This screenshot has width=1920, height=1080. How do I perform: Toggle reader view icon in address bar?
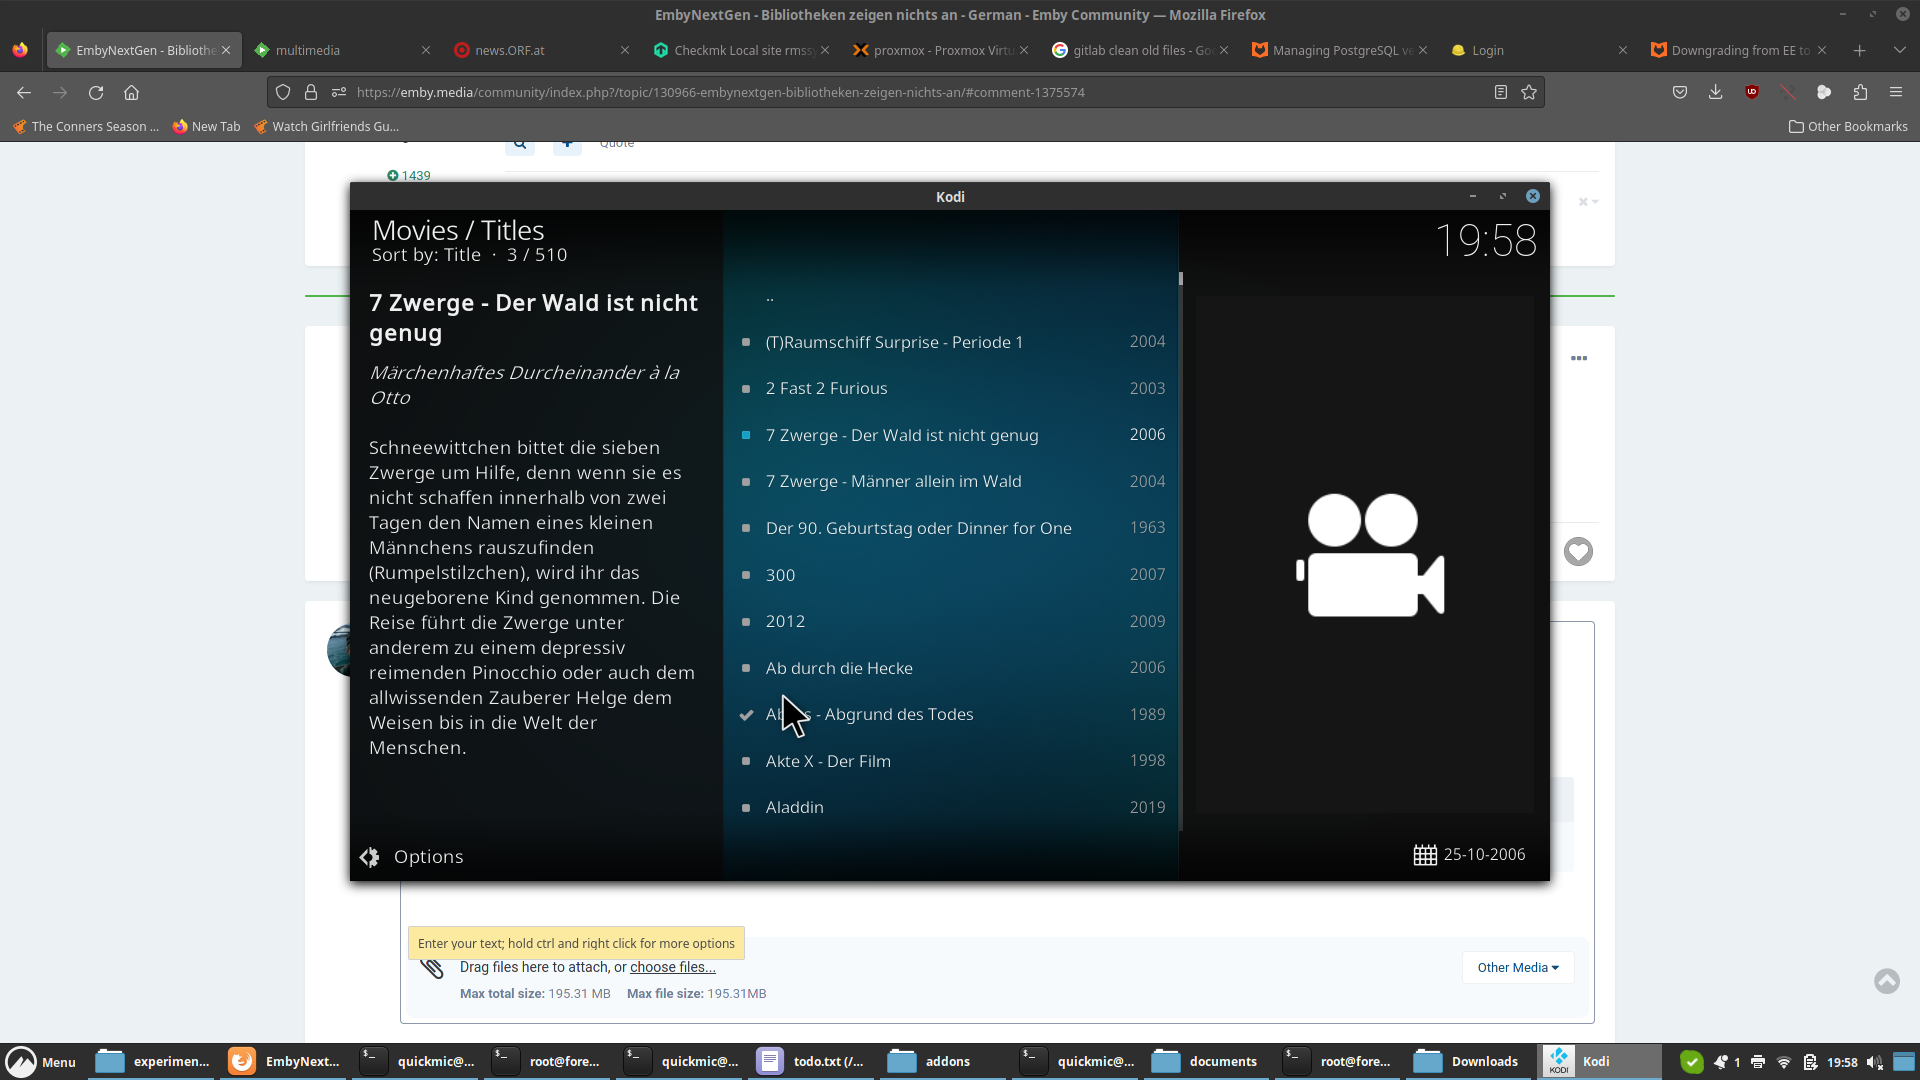[1500, 93]
